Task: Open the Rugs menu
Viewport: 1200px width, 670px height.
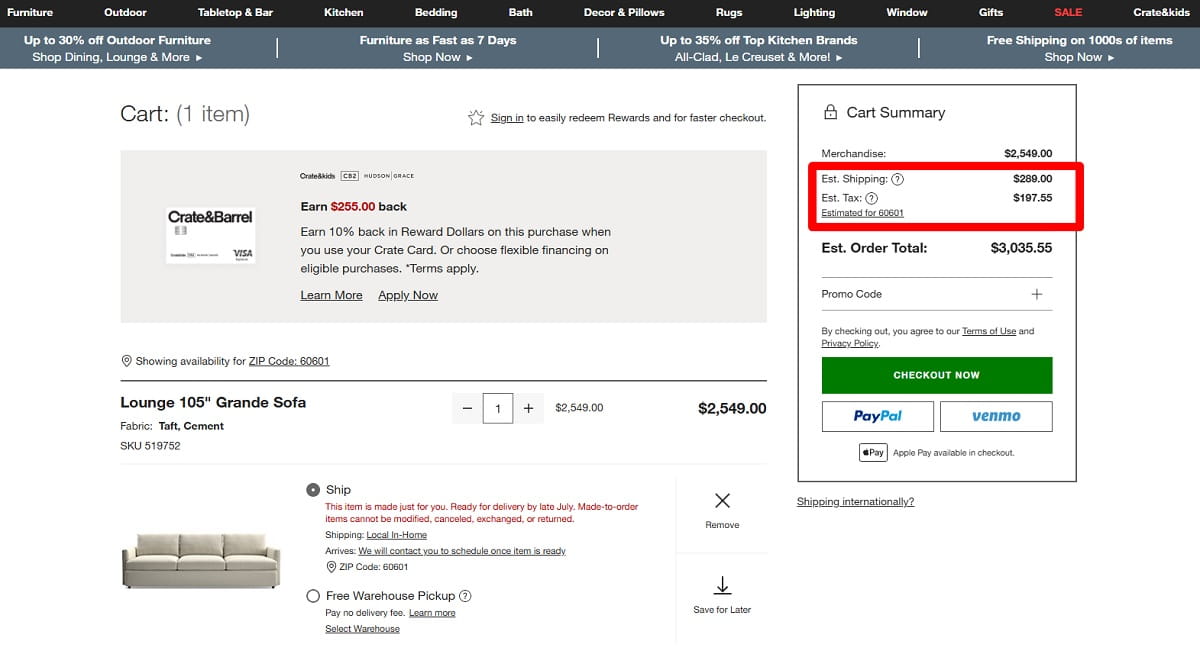Action: [x=729, y=12]
